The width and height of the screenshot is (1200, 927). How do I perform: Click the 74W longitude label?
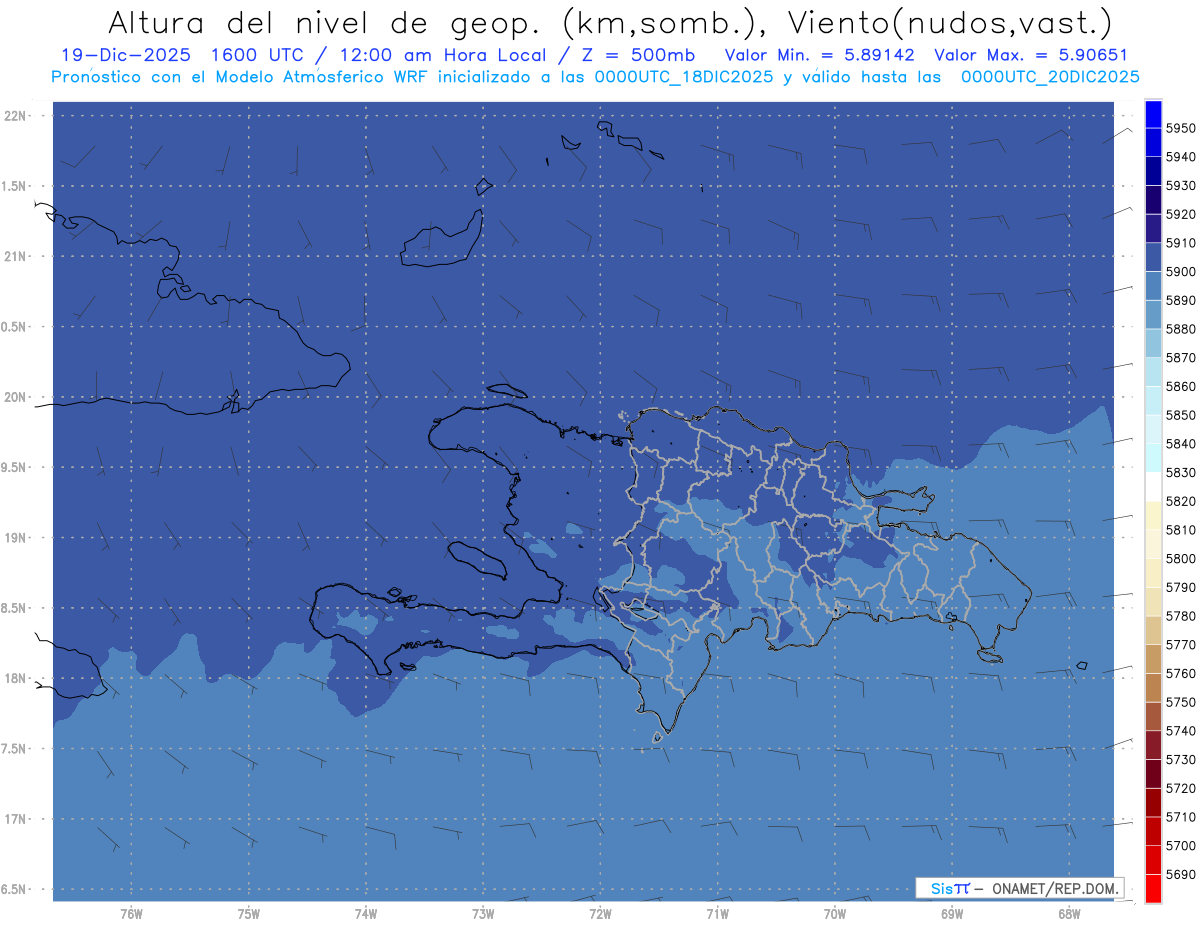click(366, 914)
